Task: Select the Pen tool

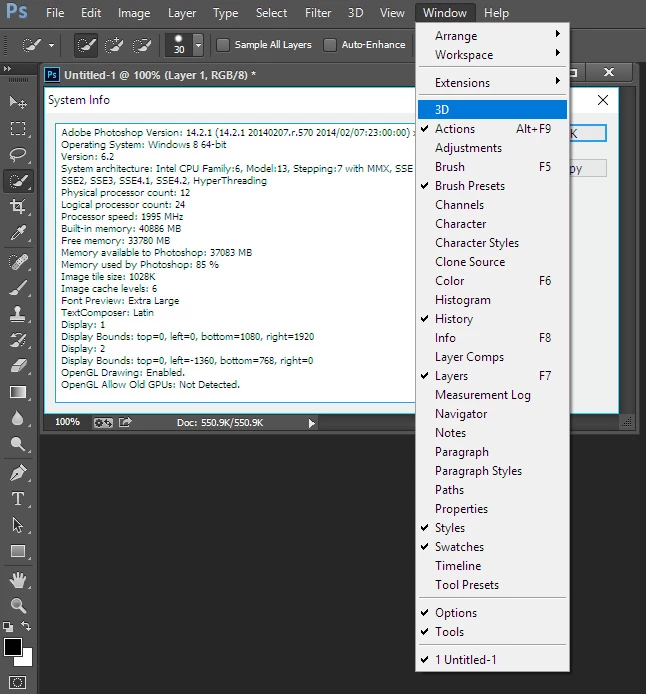Action: point(18,473)
